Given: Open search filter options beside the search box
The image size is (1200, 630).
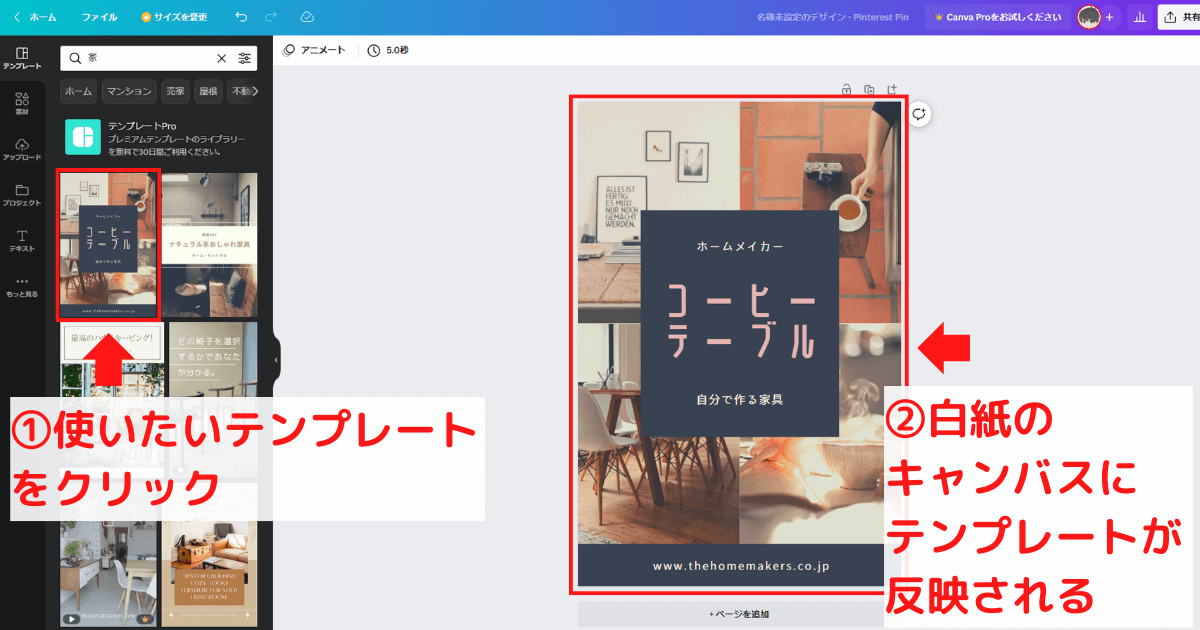Looking at the screenshot, I should [245, 58].
